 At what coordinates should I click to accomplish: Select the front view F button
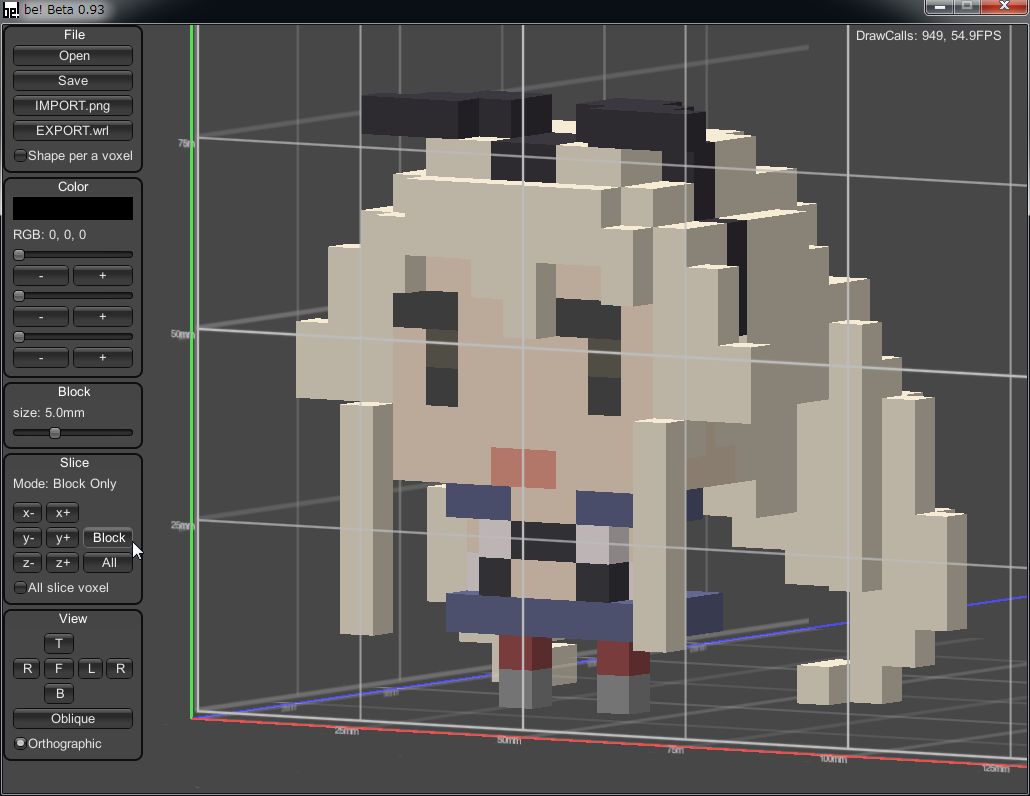pyautogui.click(x=59, y=669)
